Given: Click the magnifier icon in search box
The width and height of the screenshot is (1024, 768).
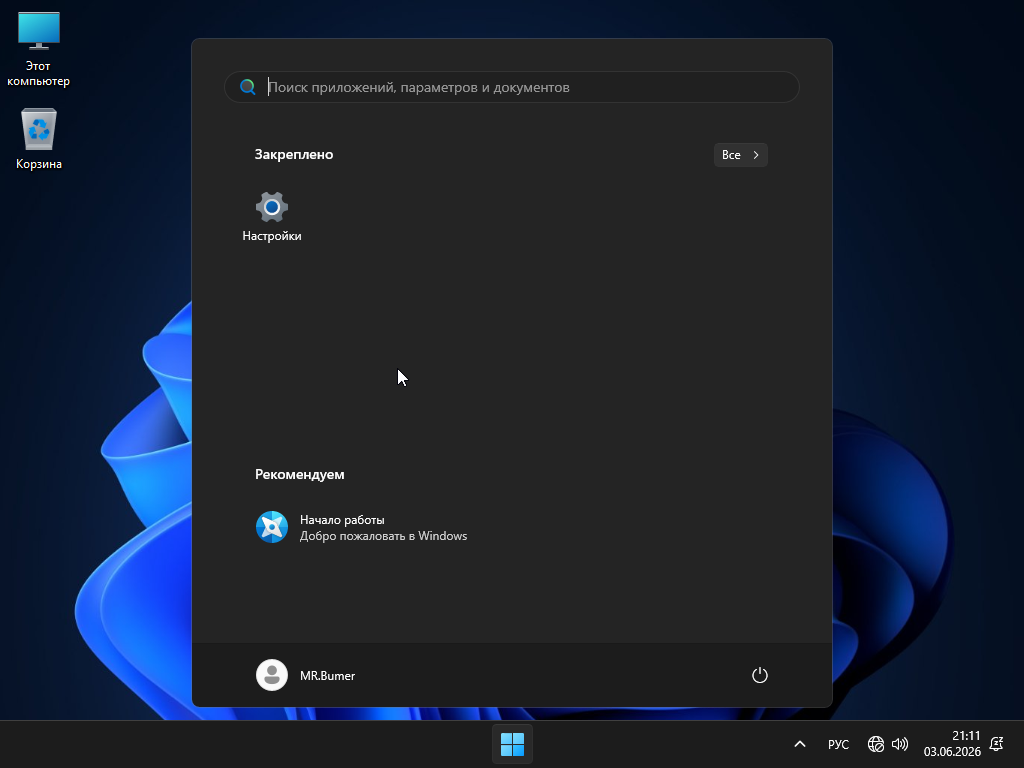Looking at the screenshot, I should [248, 87].
